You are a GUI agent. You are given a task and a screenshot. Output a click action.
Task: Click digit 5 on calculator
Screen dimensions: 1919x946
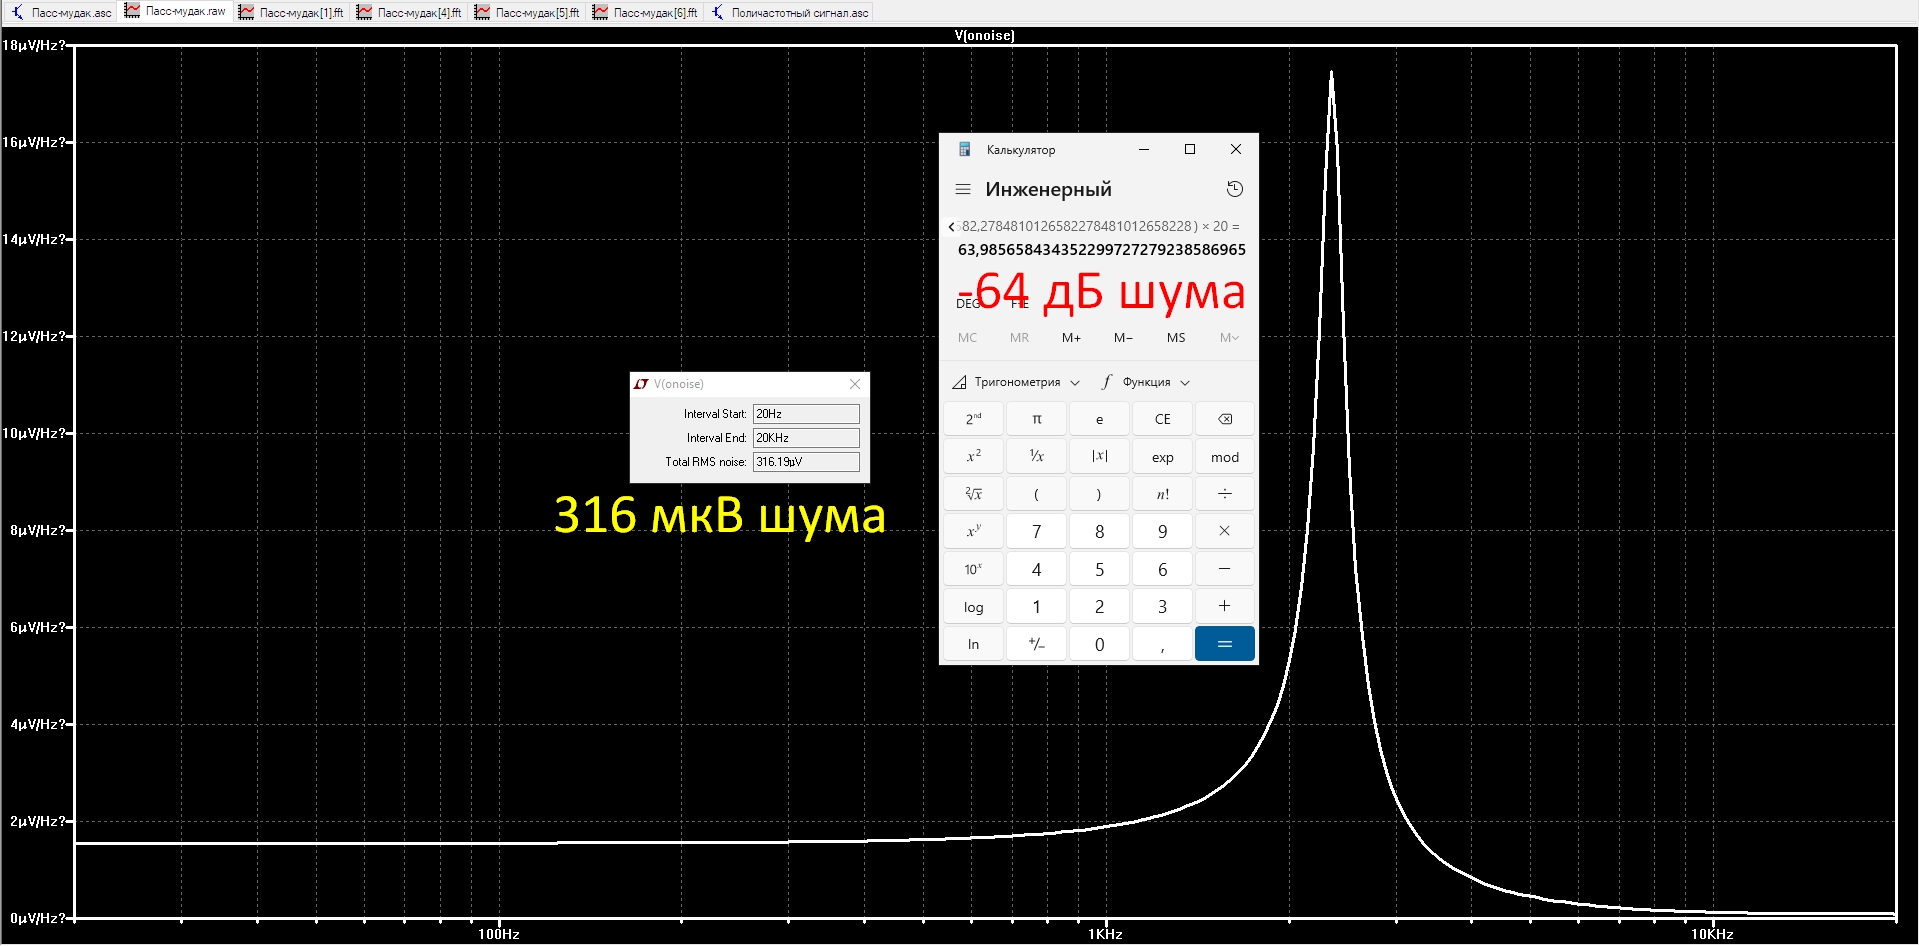coord(1099,569)
